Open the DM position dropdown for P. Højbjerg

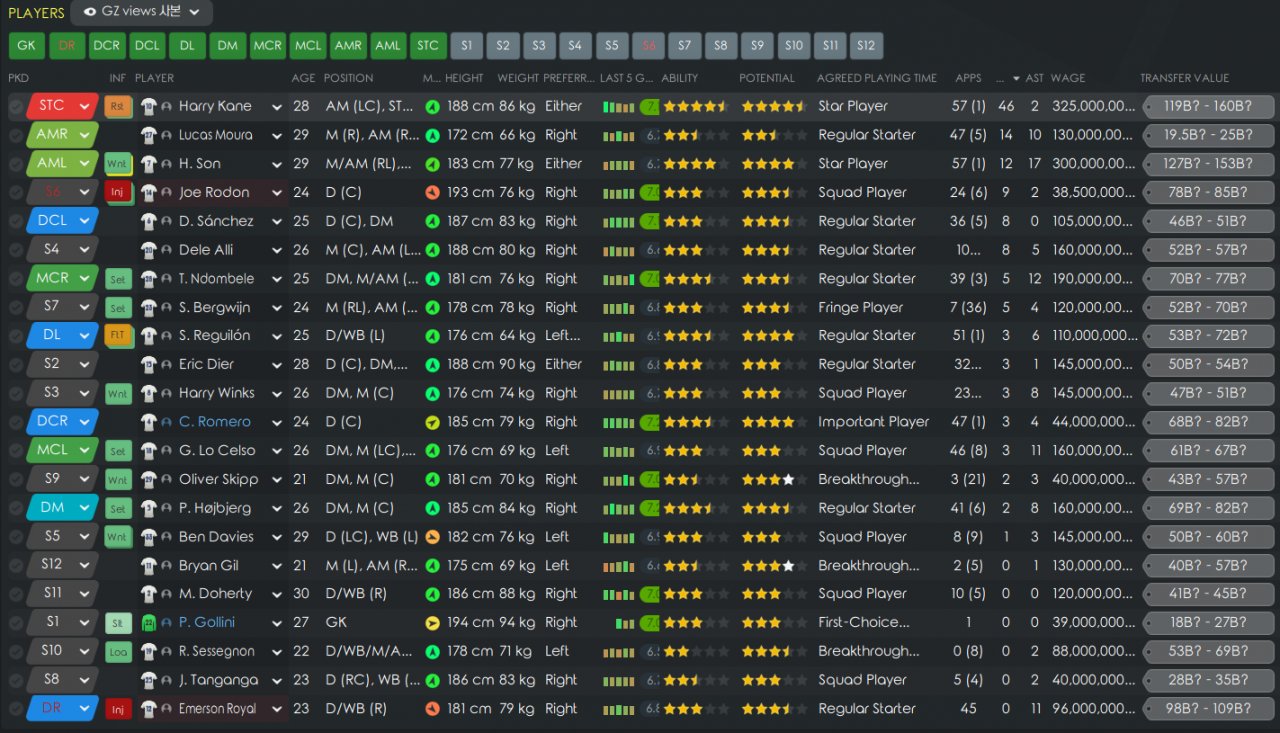point(62,508)
